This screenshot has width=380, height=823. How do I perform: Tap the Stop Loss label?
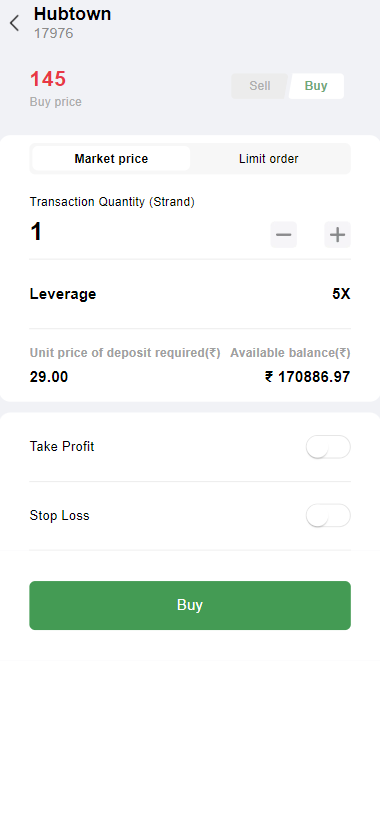pyautogui.click(x=60, y=515)
